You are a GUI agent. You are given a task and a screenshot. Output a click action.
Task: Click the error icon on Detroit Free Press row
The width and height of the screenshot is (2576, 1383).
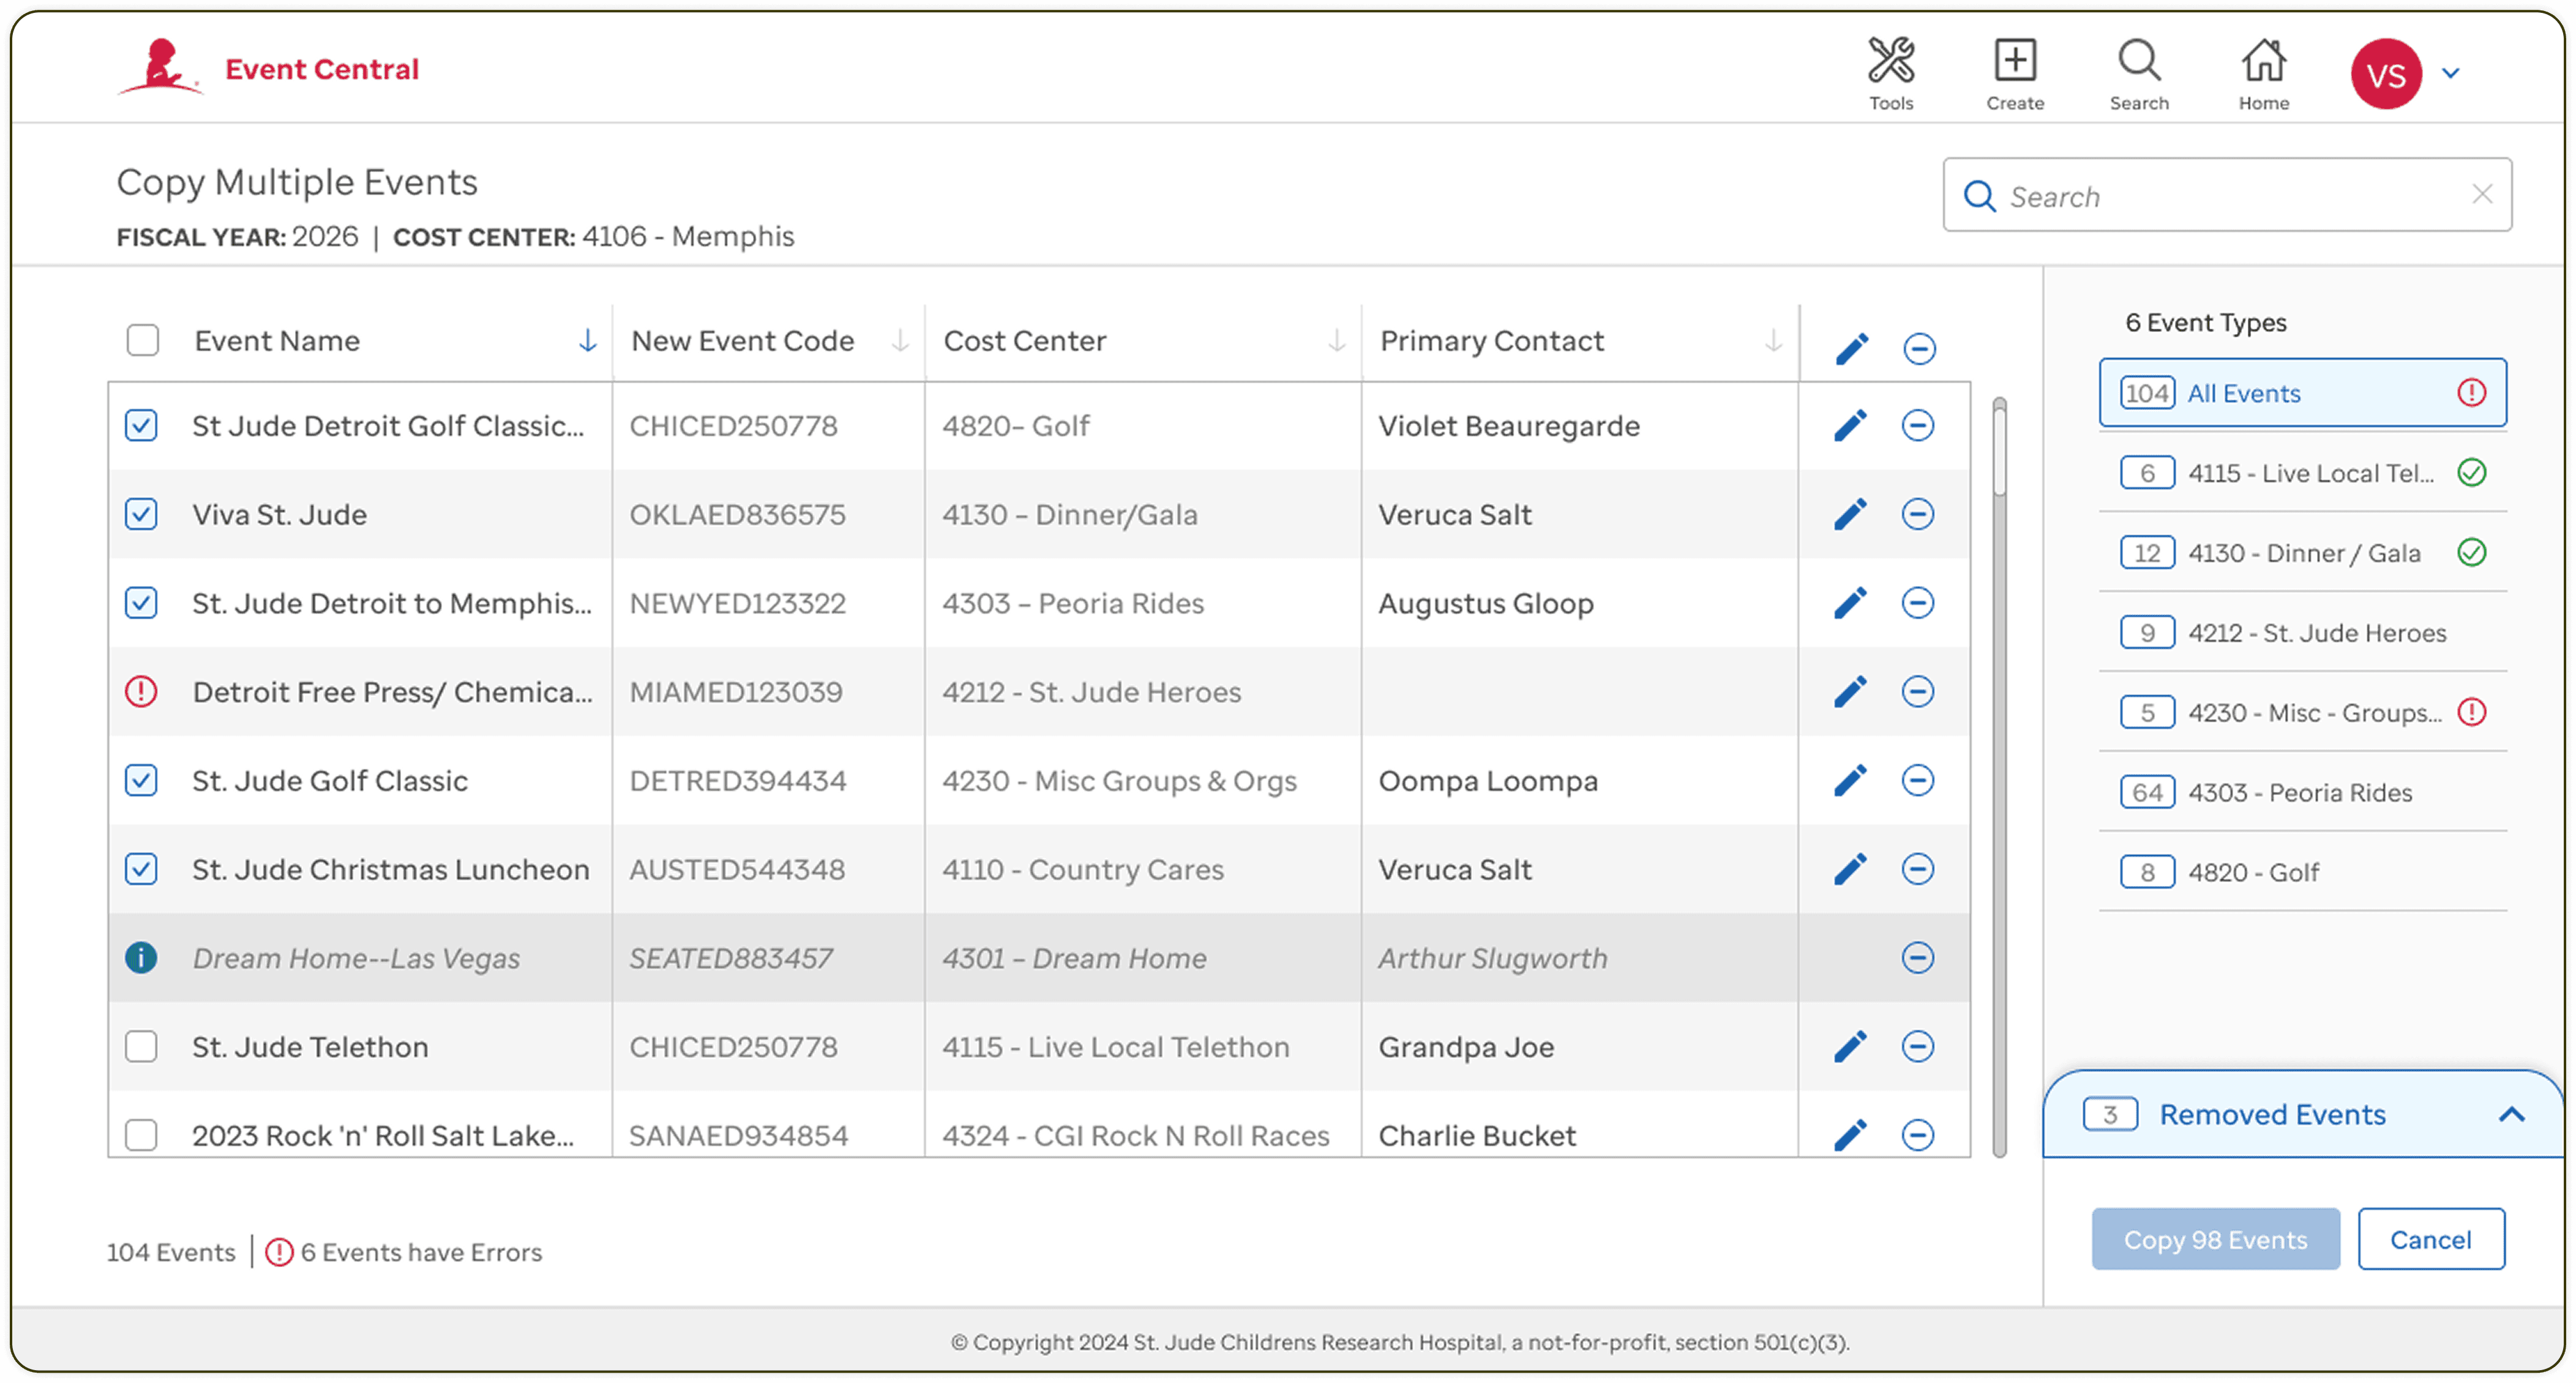pos(141,692)
